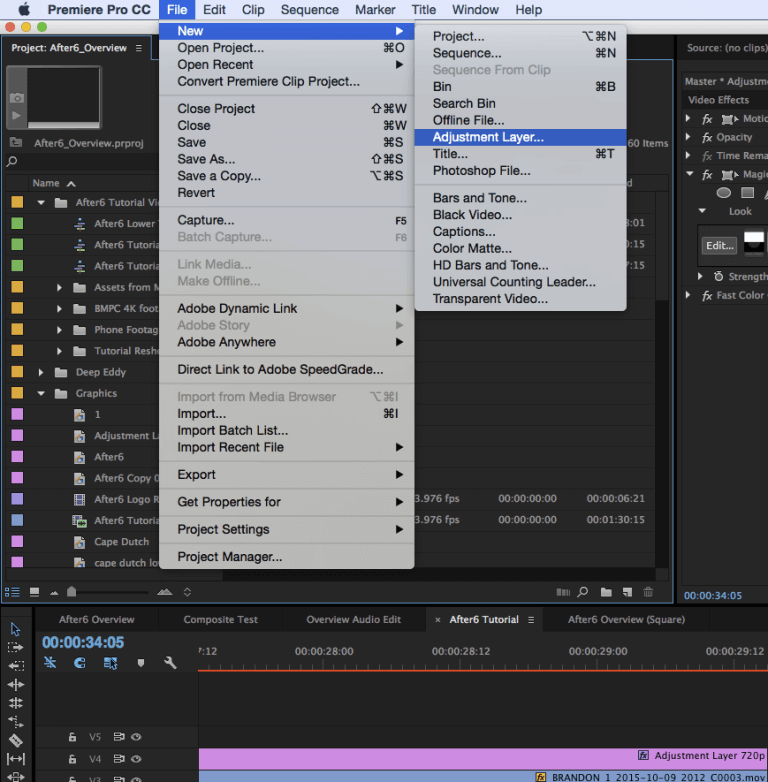Viewport: 768px width, 782px height.
Task: Open the Sequence menu in menu bar
Action: (x=310, y=9)
